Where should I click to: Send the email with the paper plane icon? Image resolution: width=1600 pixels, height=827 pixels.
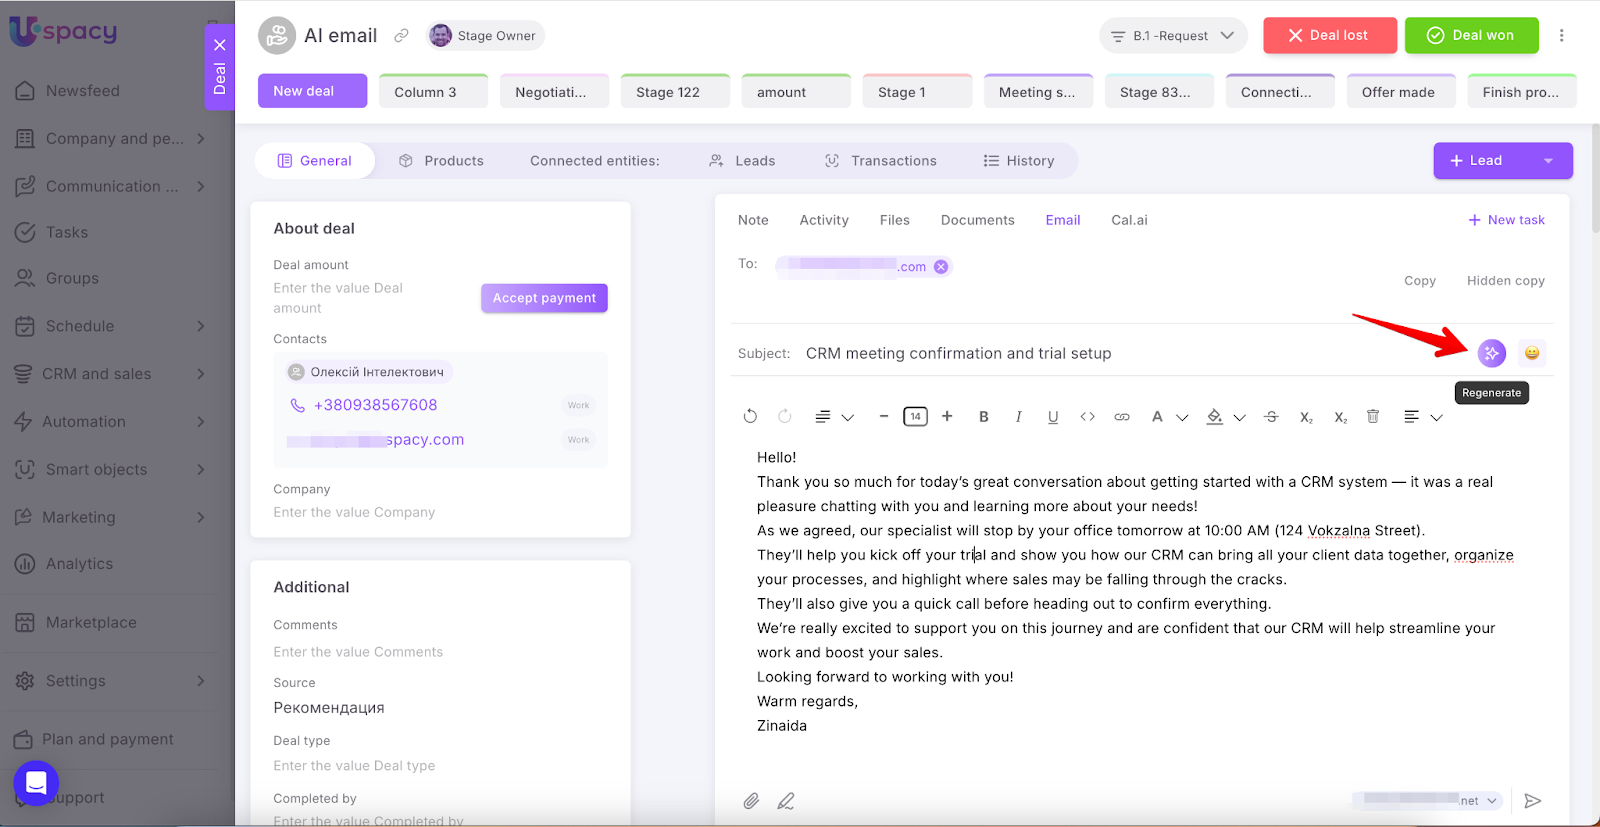[x=1532, y=801]
